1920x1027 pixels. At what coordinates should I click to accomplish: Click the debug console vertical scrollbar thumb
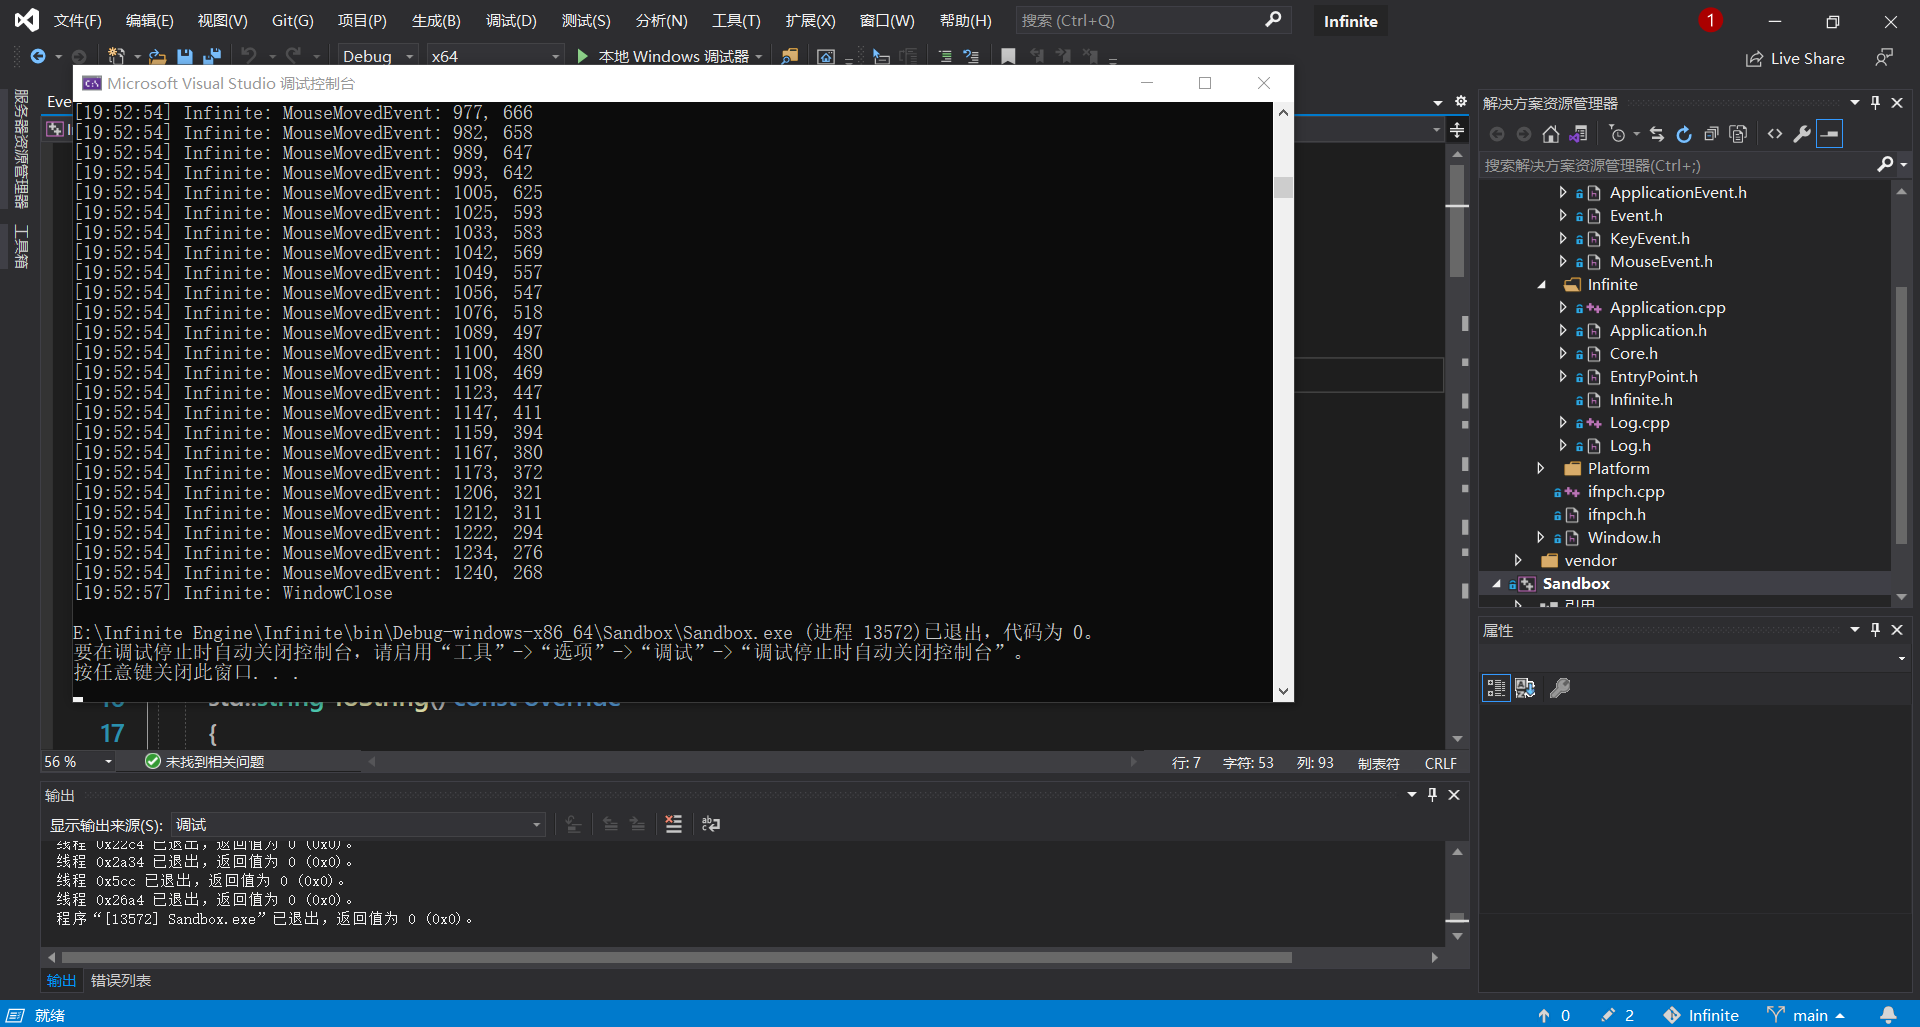tap(1283, 188)
